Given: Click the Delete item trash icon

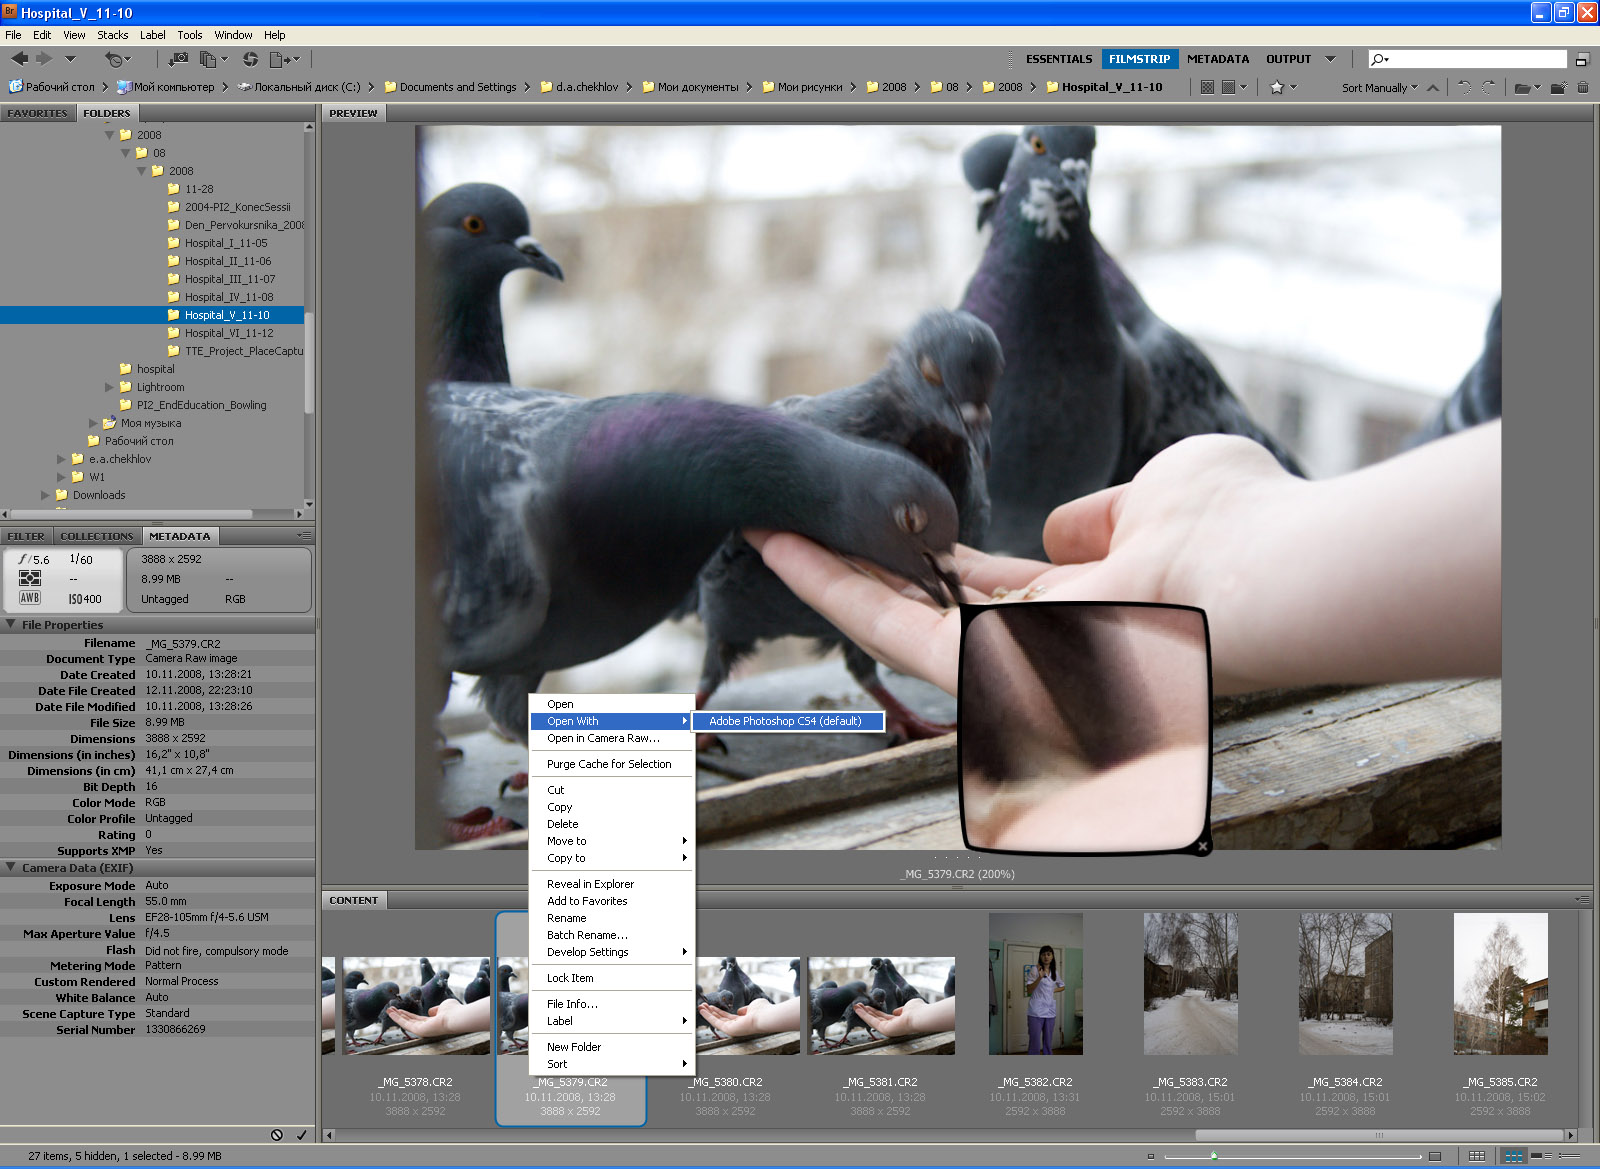Looking at the screenshot, I should (1583, 87).
